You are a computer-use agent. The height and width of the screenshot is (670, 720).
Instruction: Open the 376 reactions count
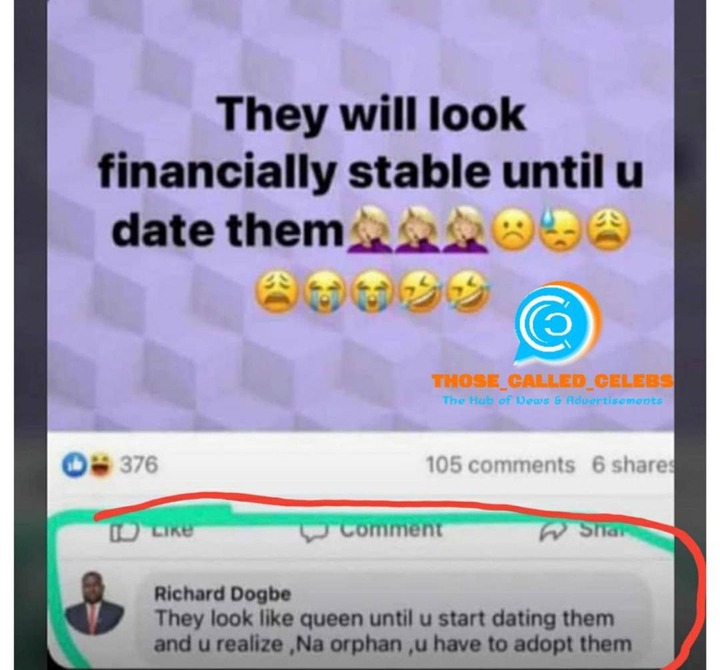[x=139, y=464]
